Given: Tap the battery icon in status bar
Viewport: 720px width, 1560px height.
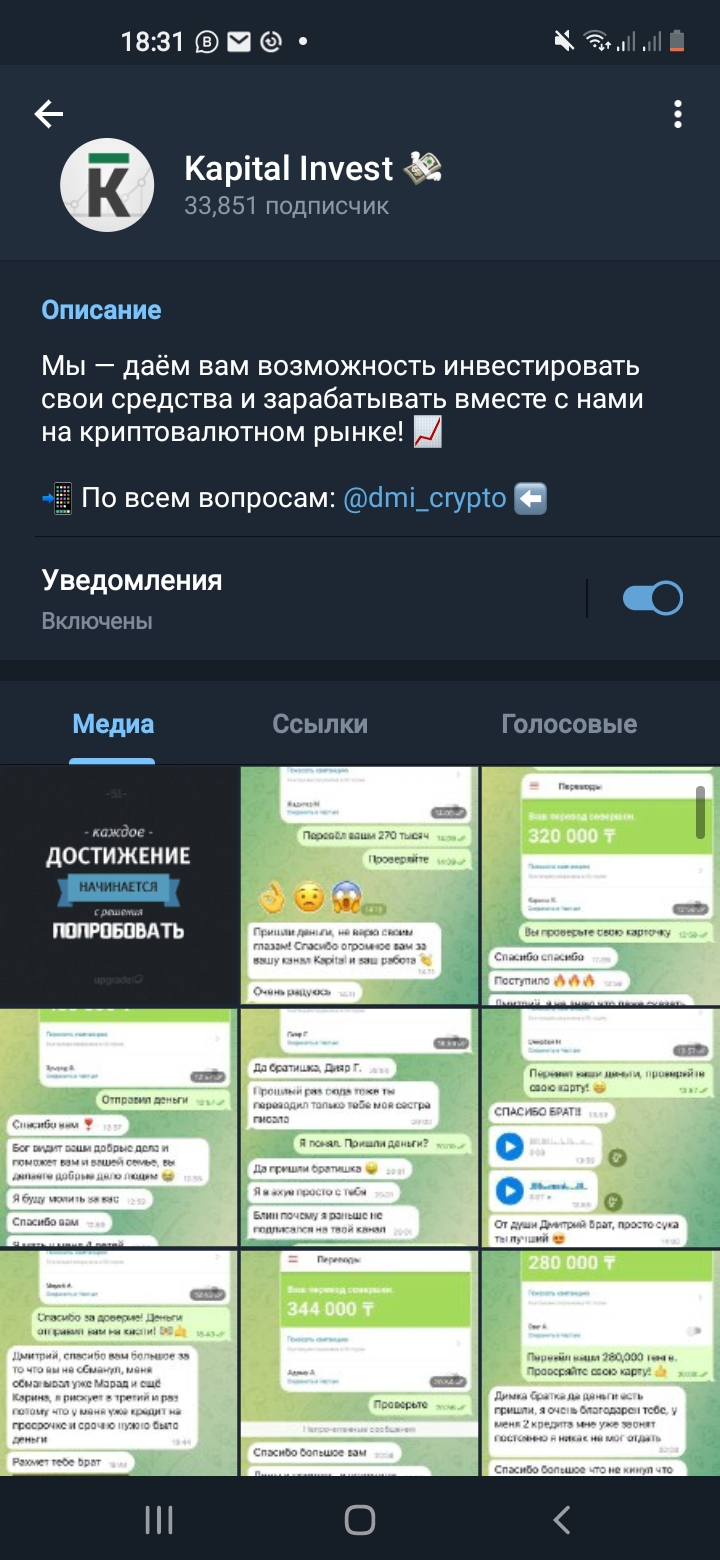Looking at the screenshot, I should [x=678, y=41].
